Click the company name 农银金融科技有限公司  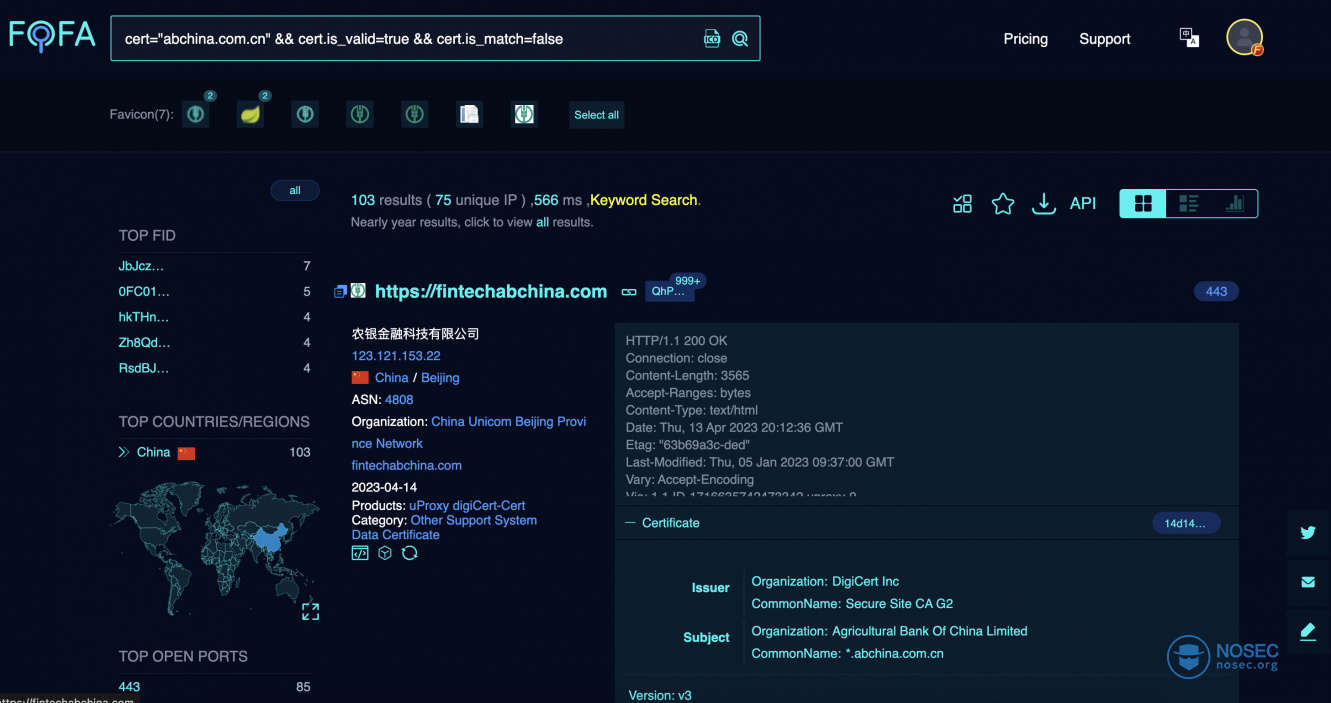click(x=416, y=334)
